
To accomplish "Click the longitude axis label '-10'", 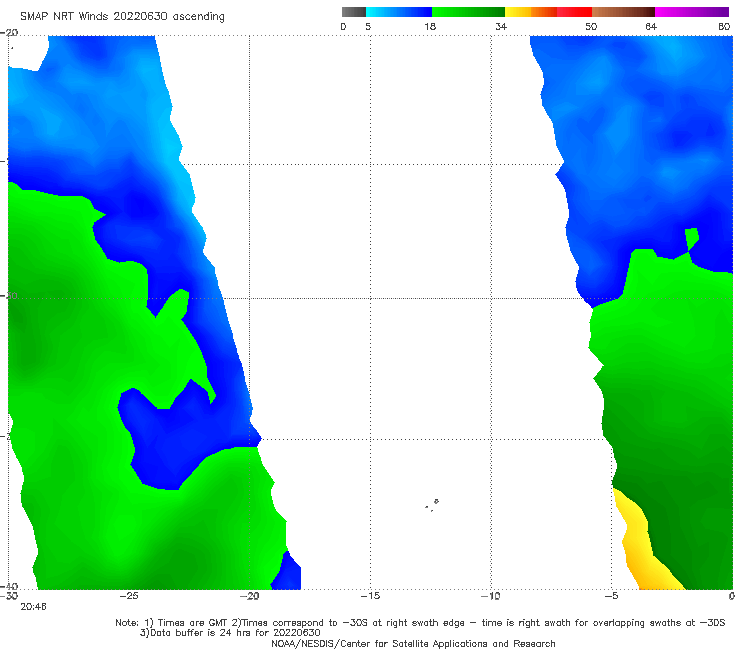I will point(491,596).
